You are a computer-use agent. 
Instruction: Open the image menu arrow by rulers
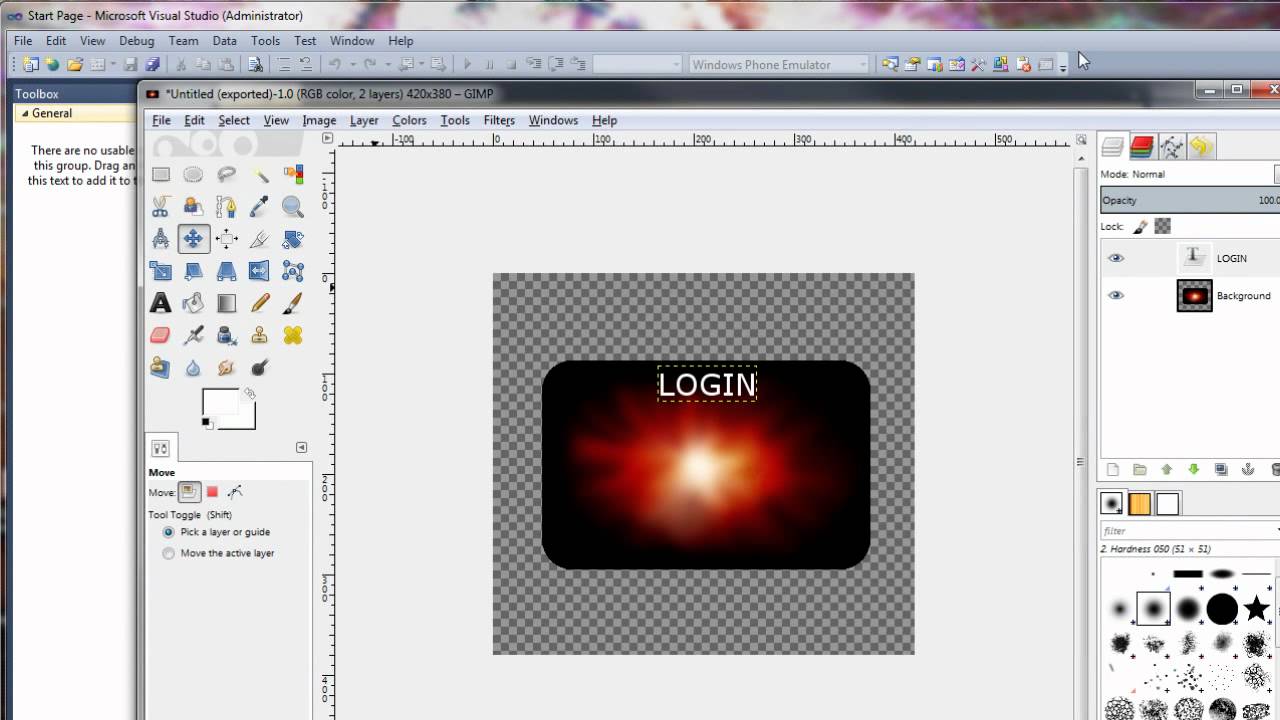pos(328,139)
